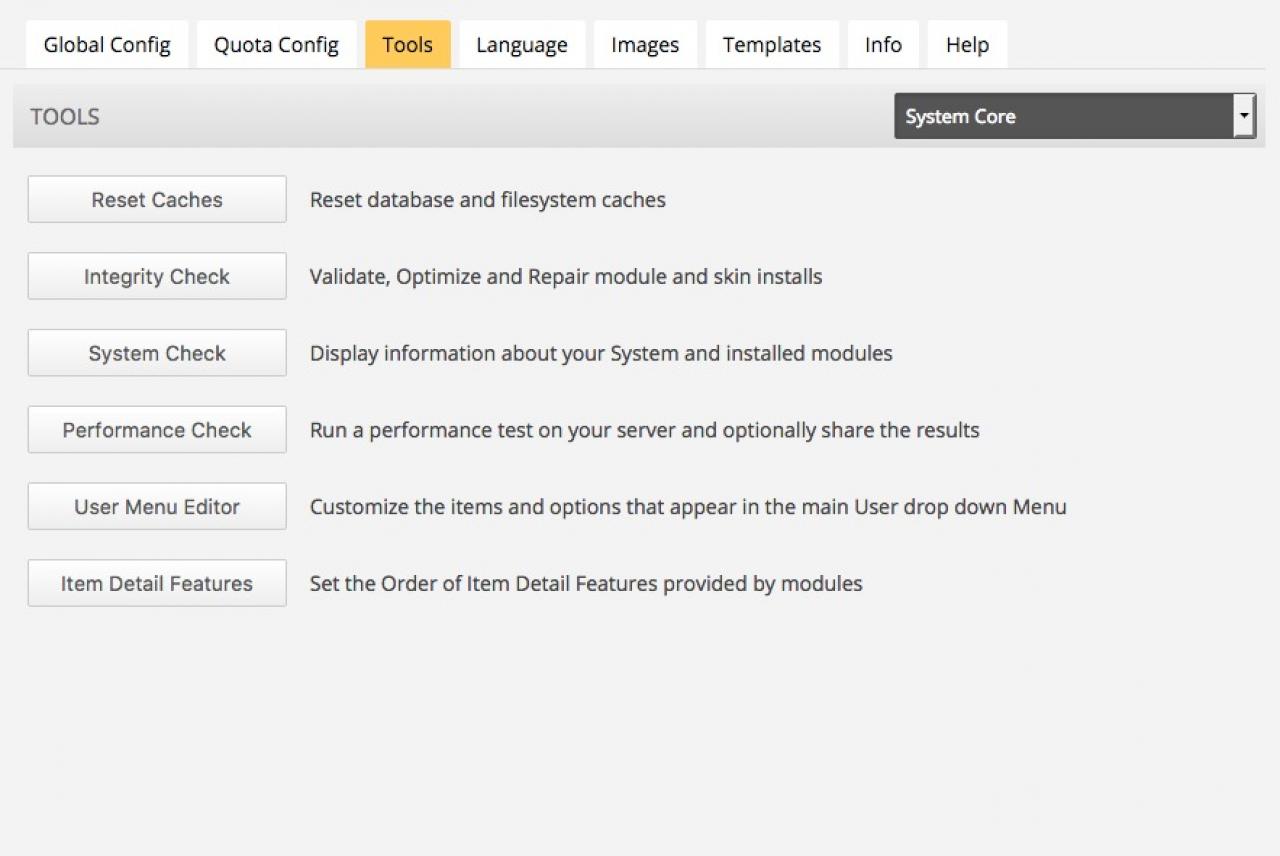View the Info tab
This screenshot has height=856, width=1280.
pos(883,45)
